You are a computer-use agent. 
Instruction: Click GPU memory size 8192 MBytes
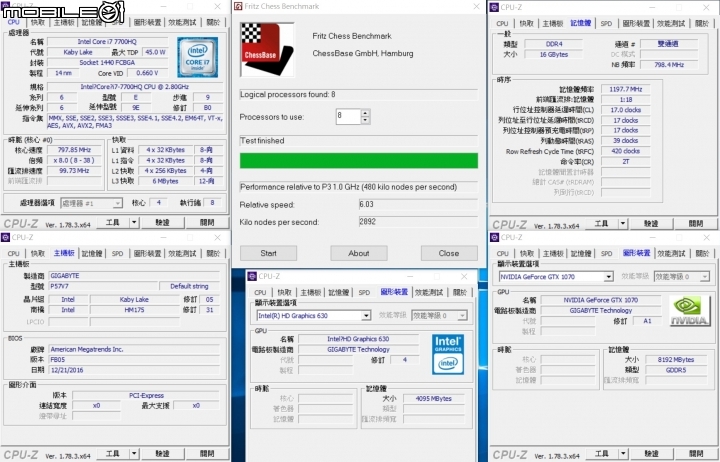click(x=676, y=360)
